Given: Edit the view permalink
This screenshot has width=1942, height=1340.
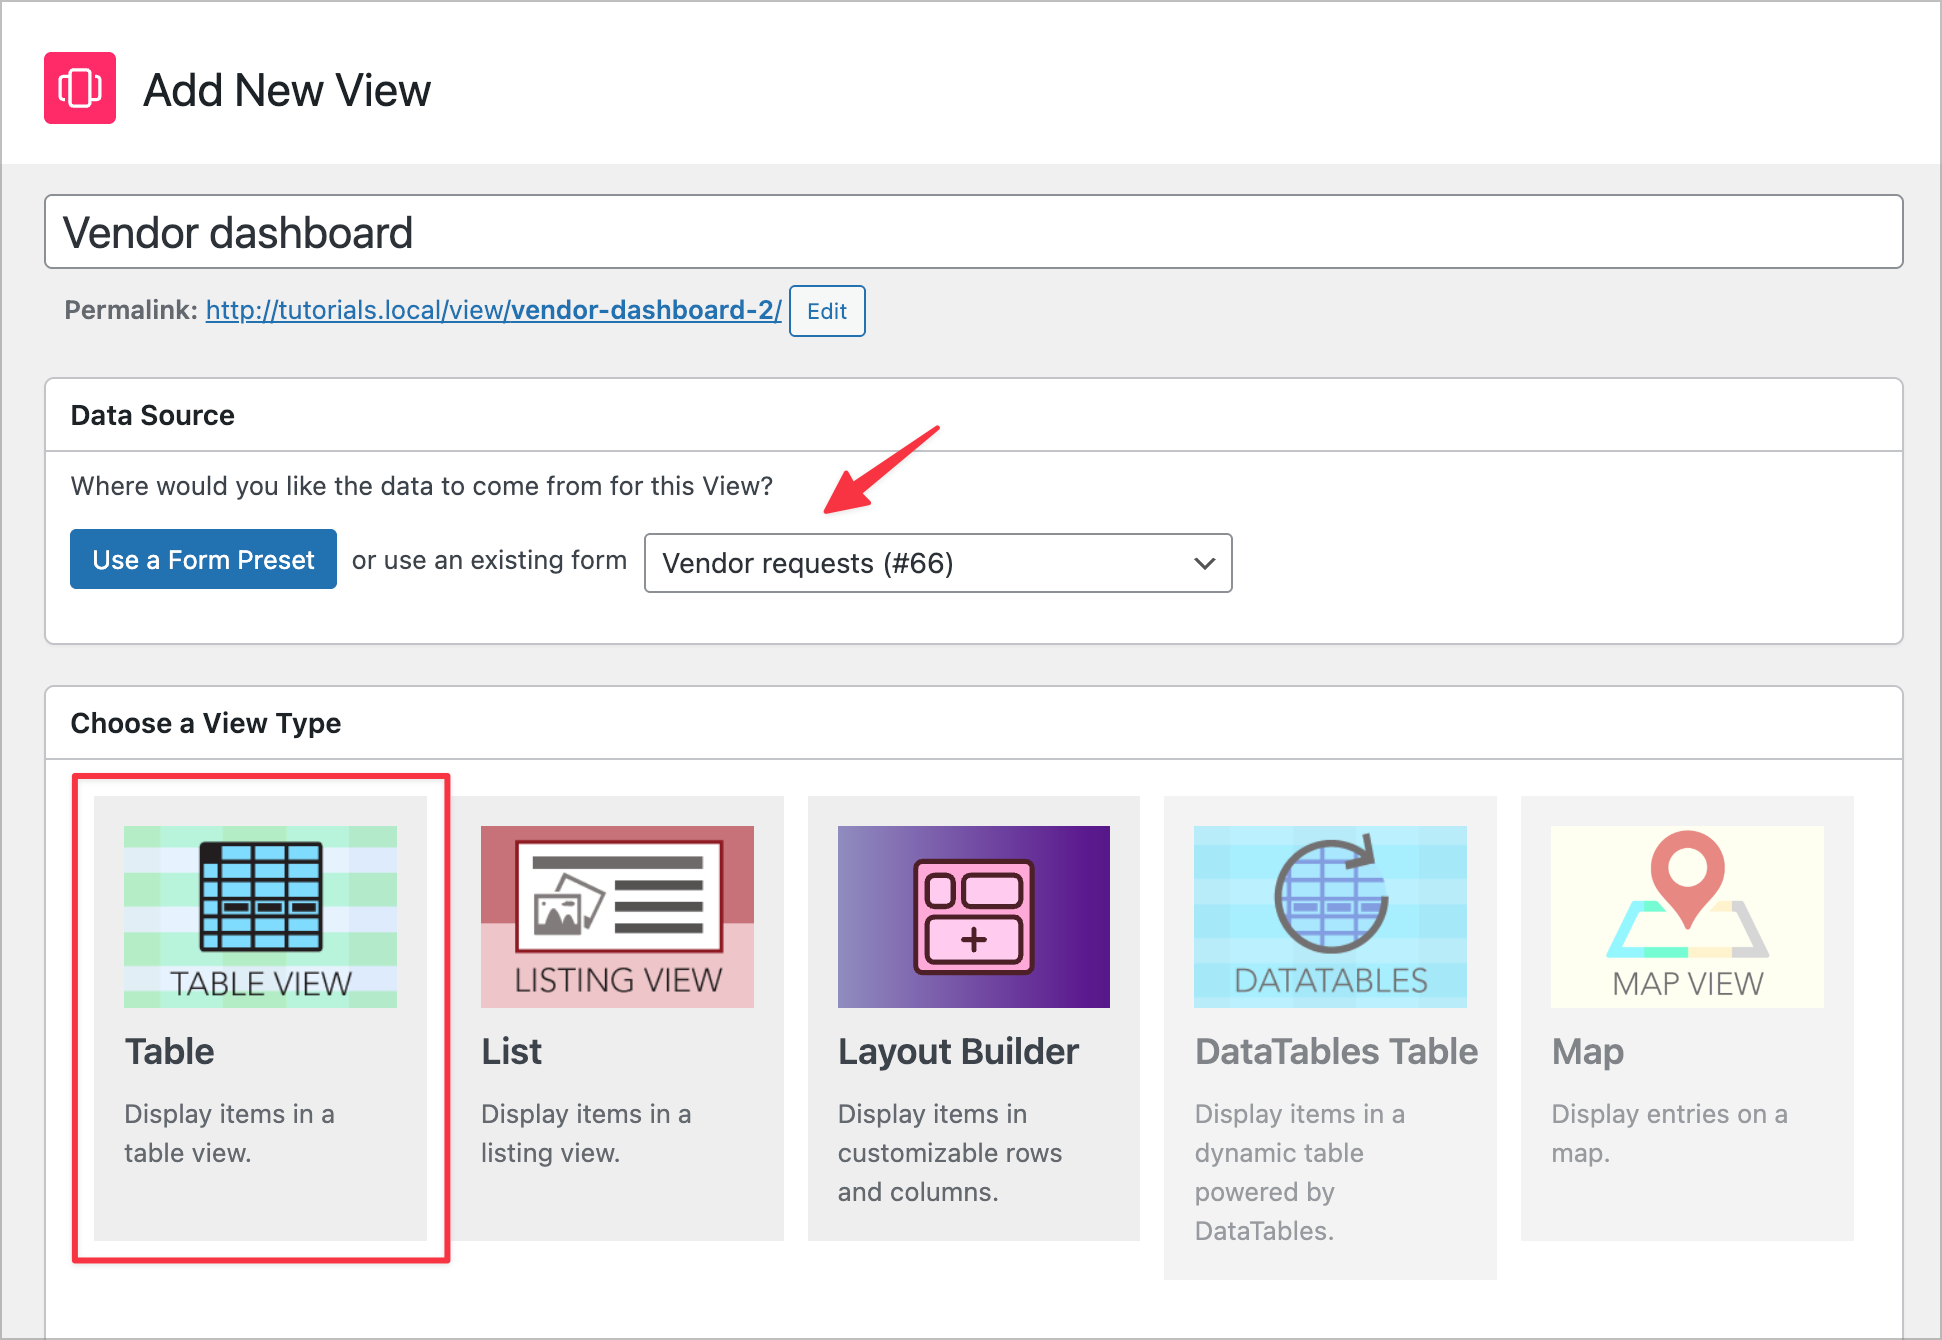Looking at the screenshot, I should point(826,311).
